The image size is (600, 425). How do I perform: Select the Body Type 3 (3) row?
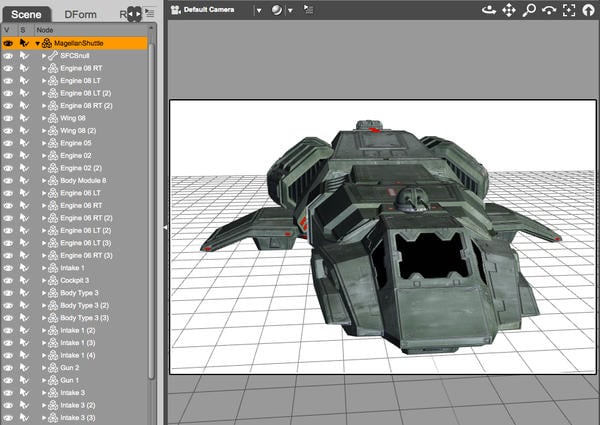74,318
